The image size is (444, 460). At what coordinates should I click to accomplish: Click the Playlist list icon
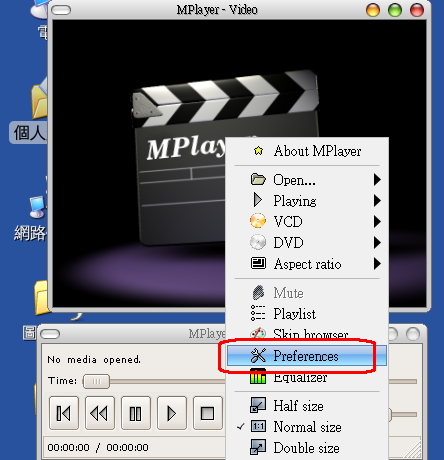(x=258, y=313)
